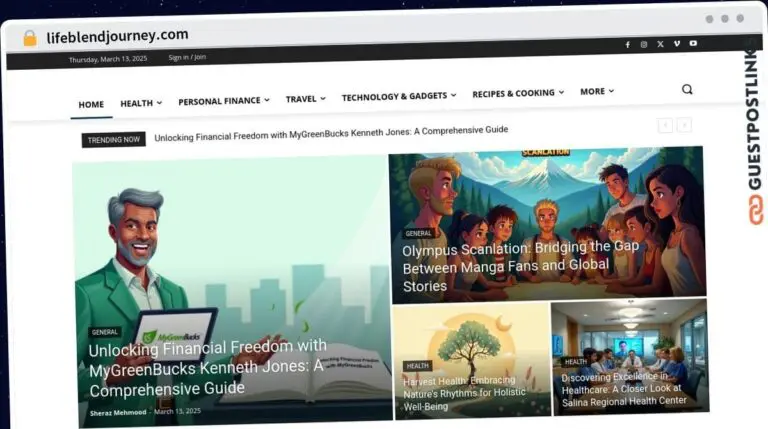The width and height of the screenshot is (768, 429).
Task: Open author Sheraz Mehmood profile link
Action: pos(118,413)
